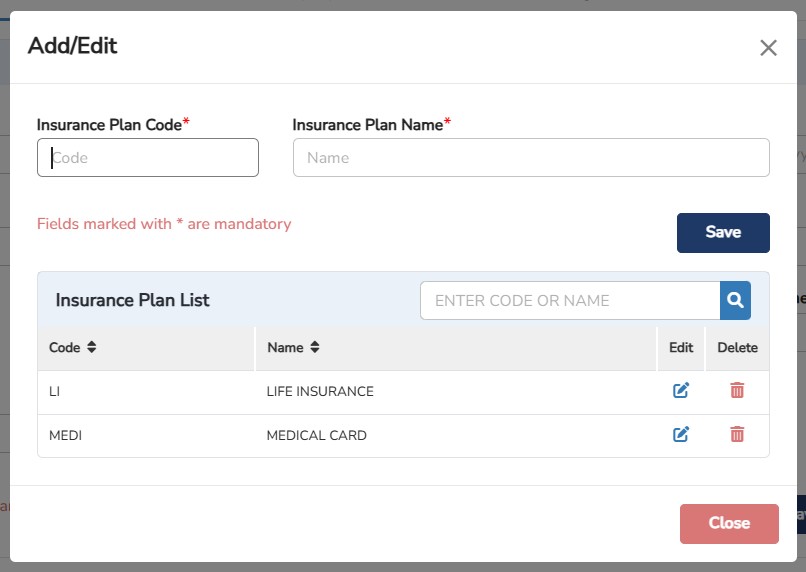This screenshot has height=572, width=806.
Task: Click the Insurance Plan List heading
Action: [133, 300]
